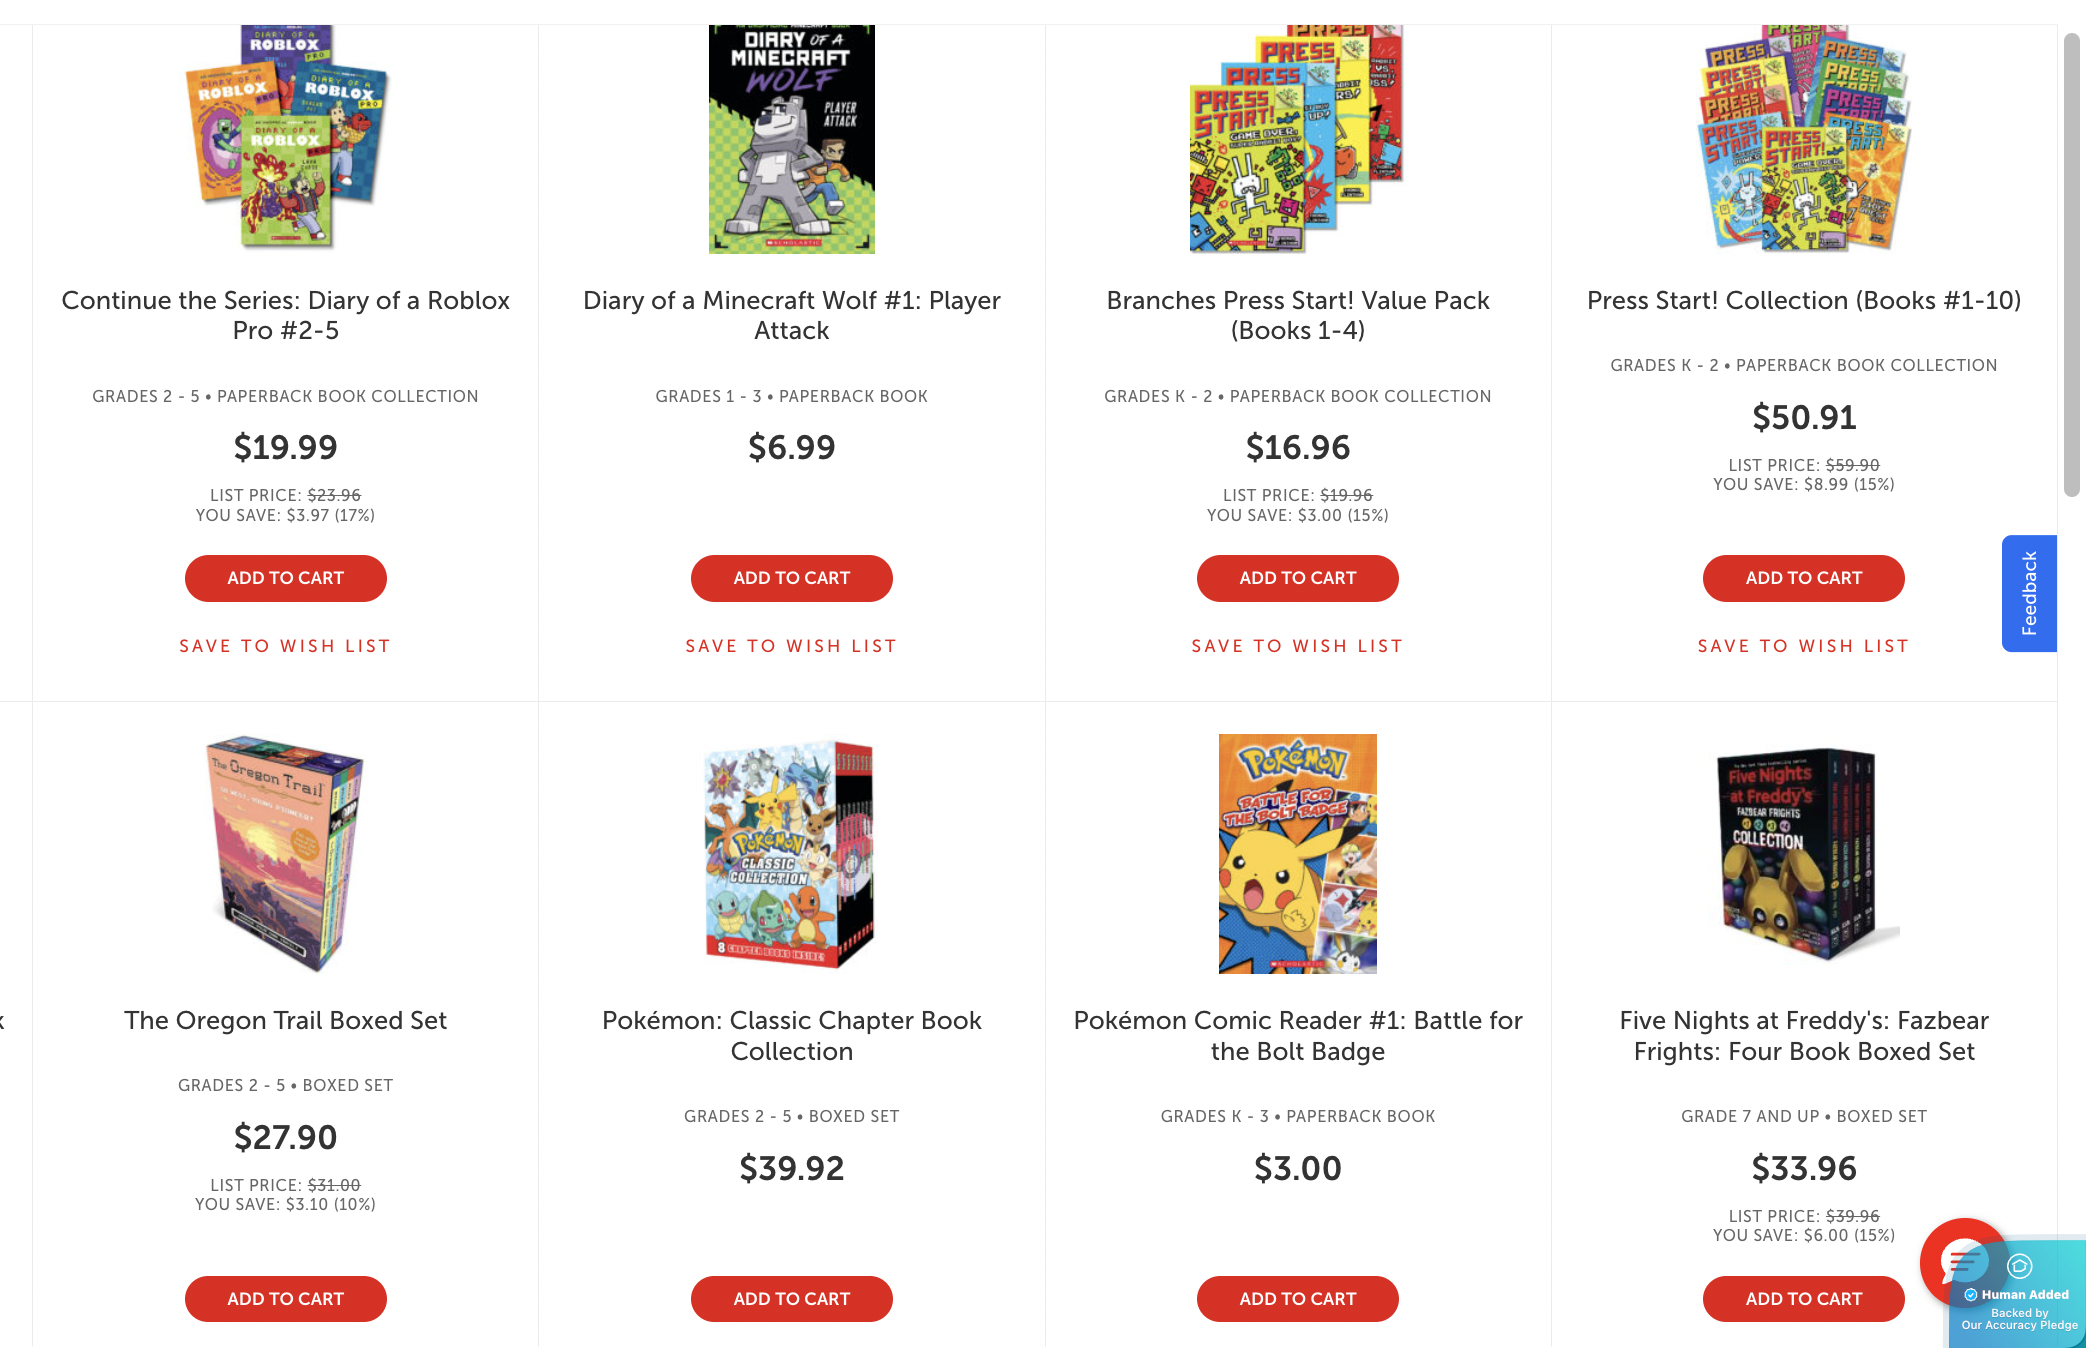Save Diary of a Minecraft Wolf to wish list
Viewport: 2086px width, 1348px height.
point(791,645)
